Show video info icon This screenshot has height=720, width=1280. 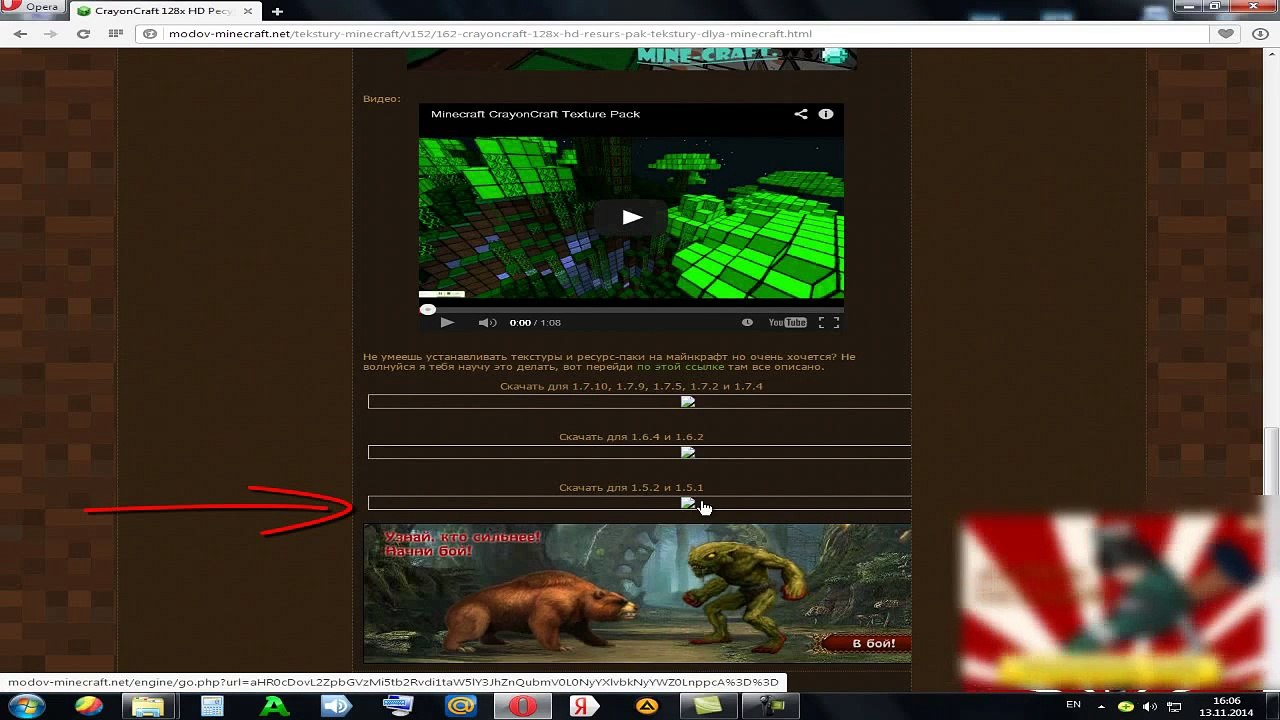(x=826, y=114)
